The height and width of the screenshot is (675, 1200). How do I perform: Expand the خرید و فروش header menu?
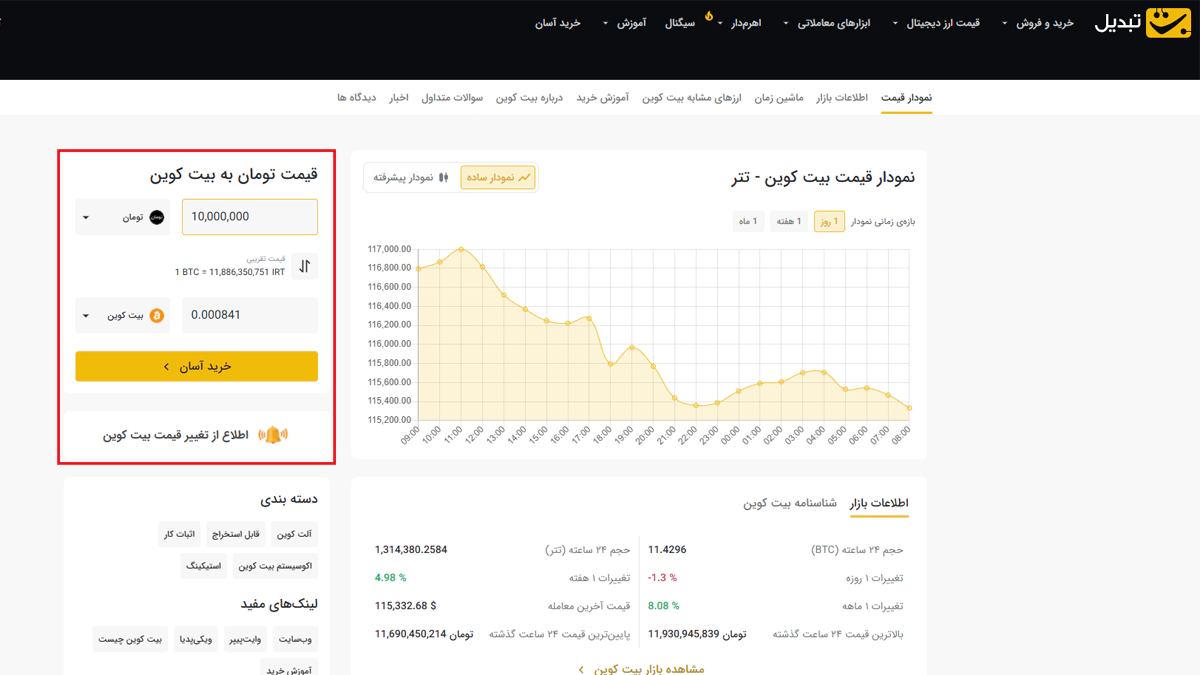tap(1038, 23)
